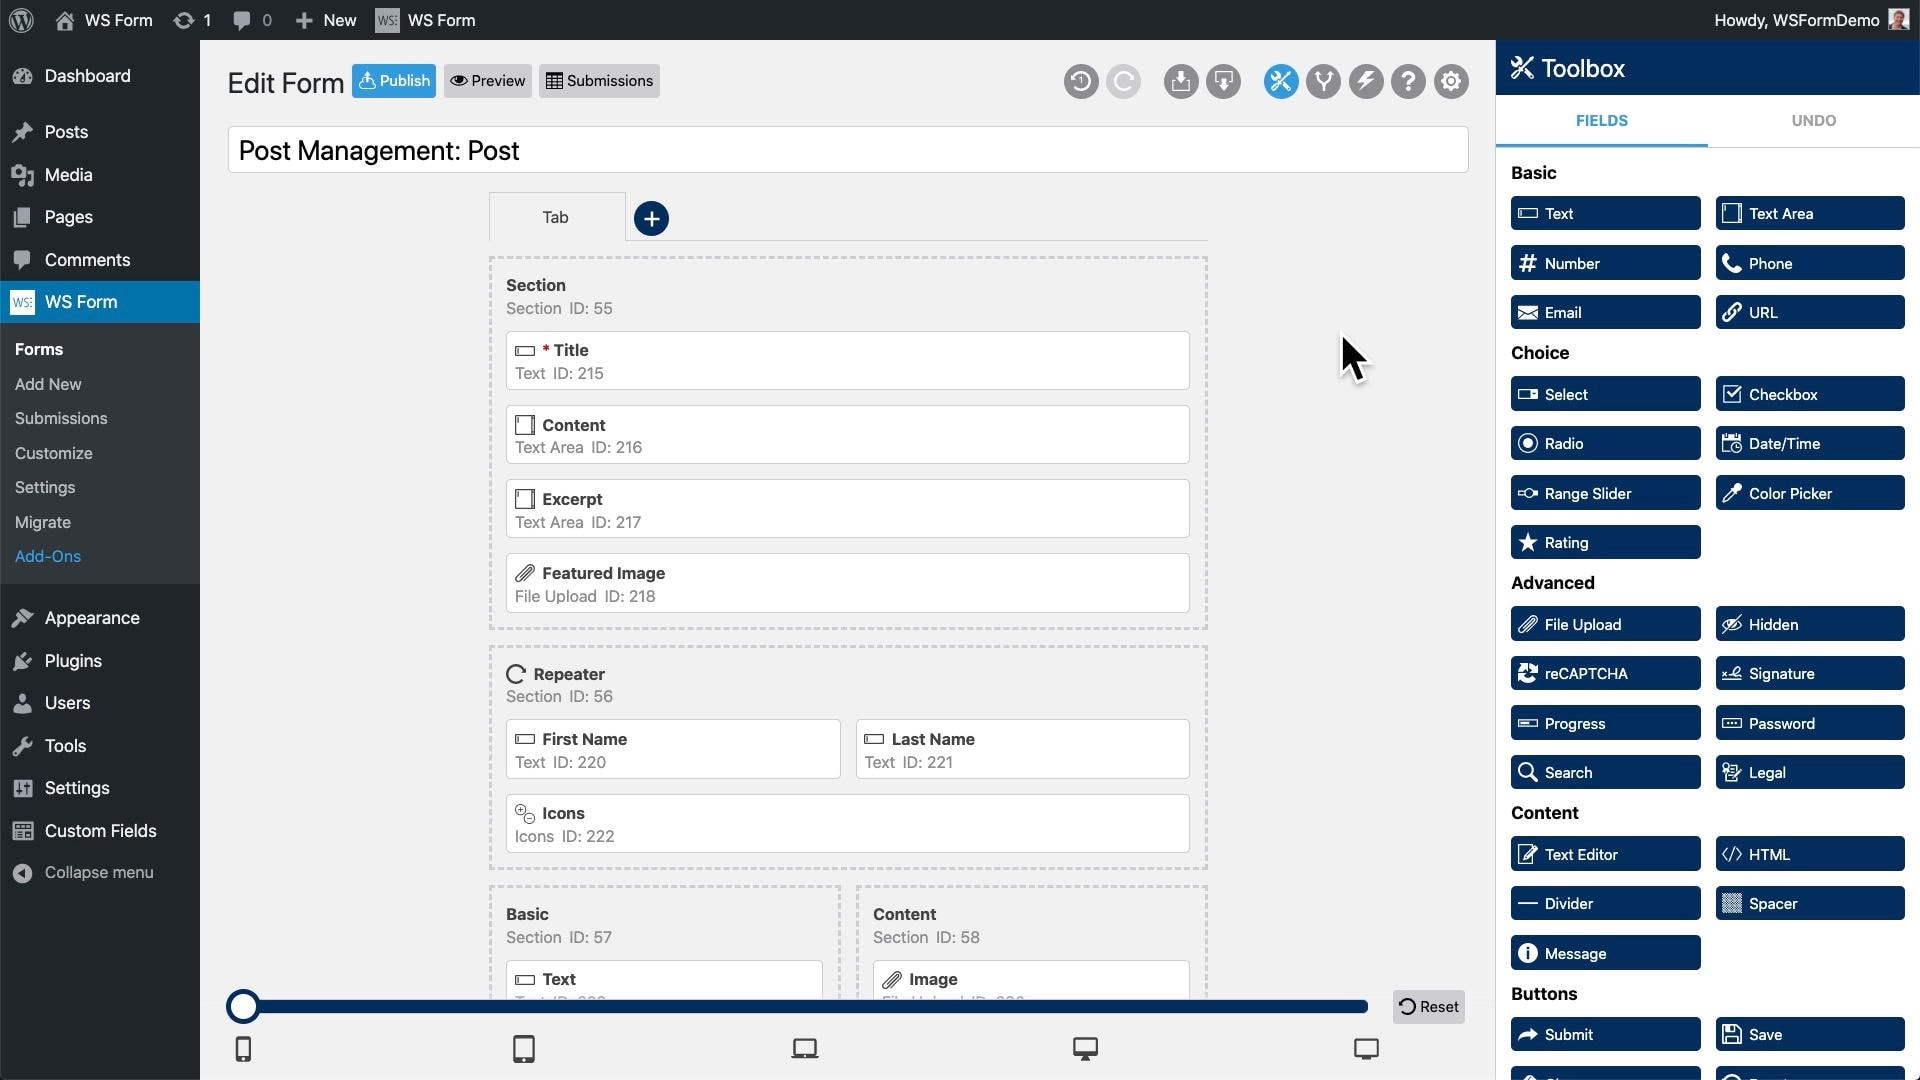Publish the form
The height and width of the screenshot is (1080, 1920).
[393, 81]
